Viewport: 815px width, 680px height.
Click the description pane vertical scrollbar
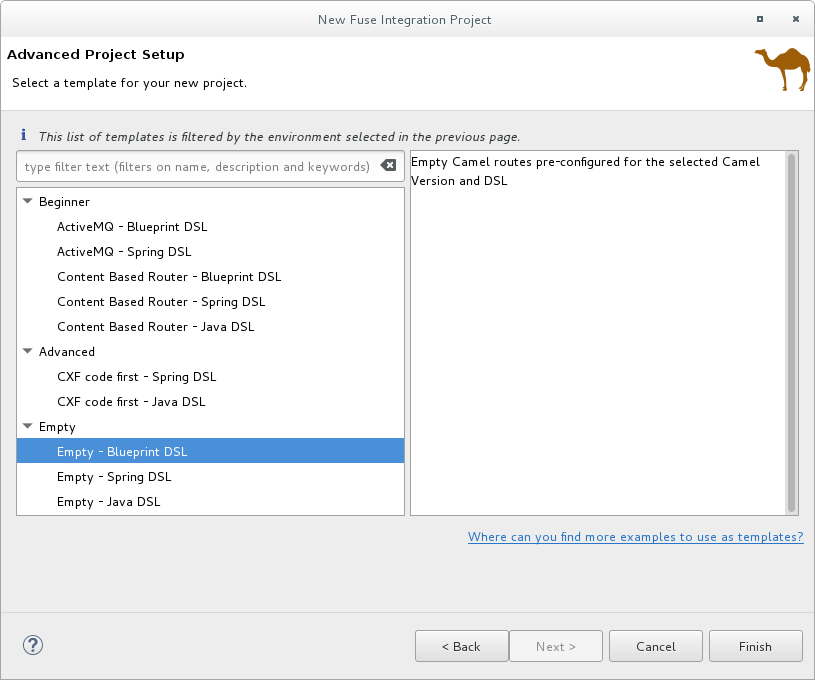point(792,330)
